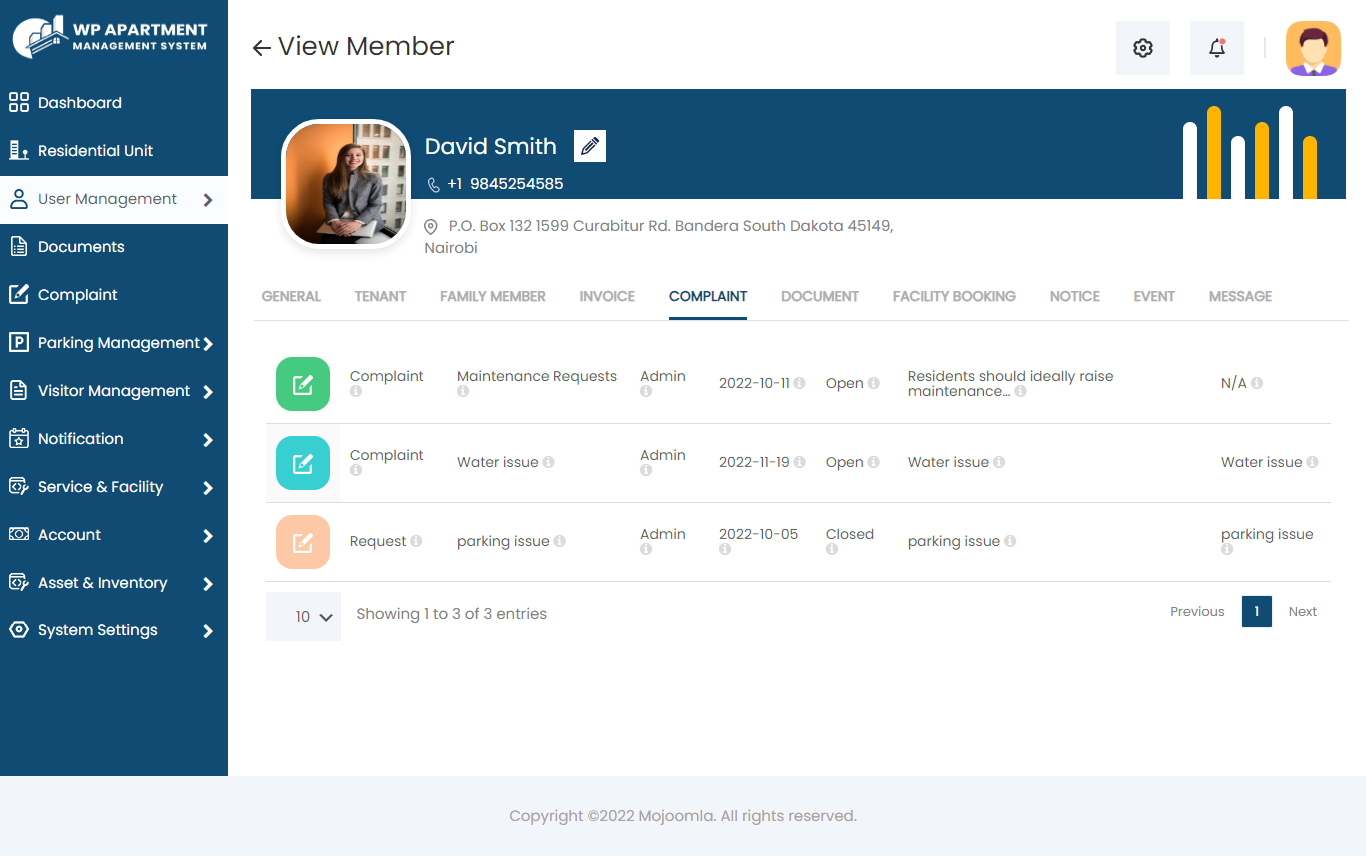Click the Notification calendar icon in sidebar
1366x857 pixels.
[x=18, y=438]
